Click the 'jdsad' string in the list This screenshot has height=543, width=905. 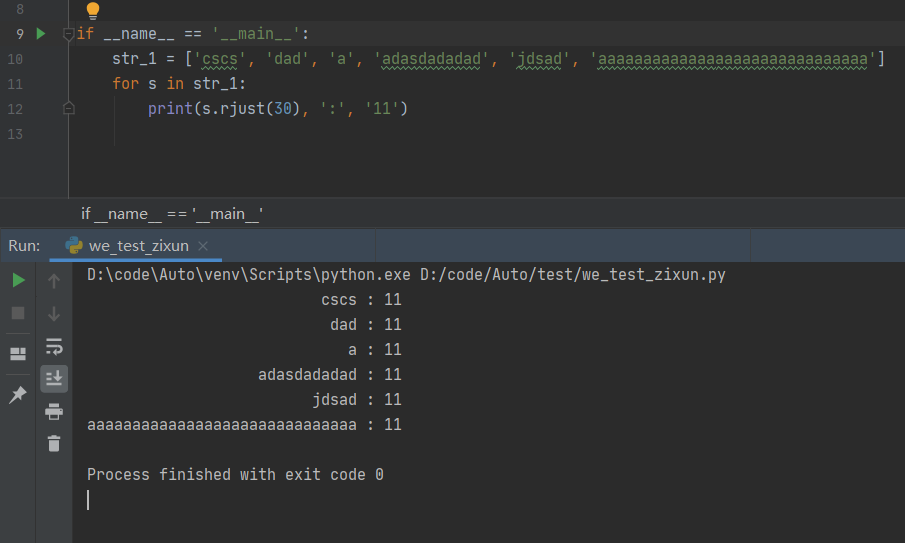(540, 59)
